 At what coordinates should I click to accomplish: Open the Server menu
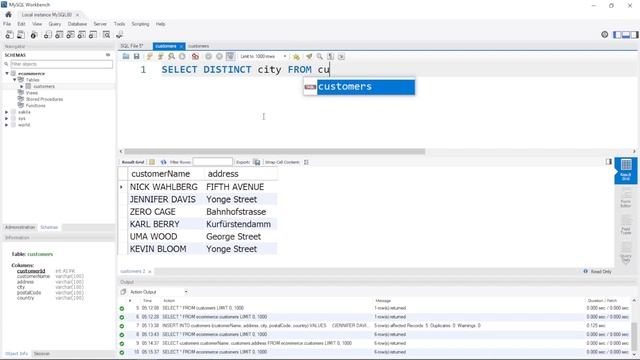tap(100, 24)
